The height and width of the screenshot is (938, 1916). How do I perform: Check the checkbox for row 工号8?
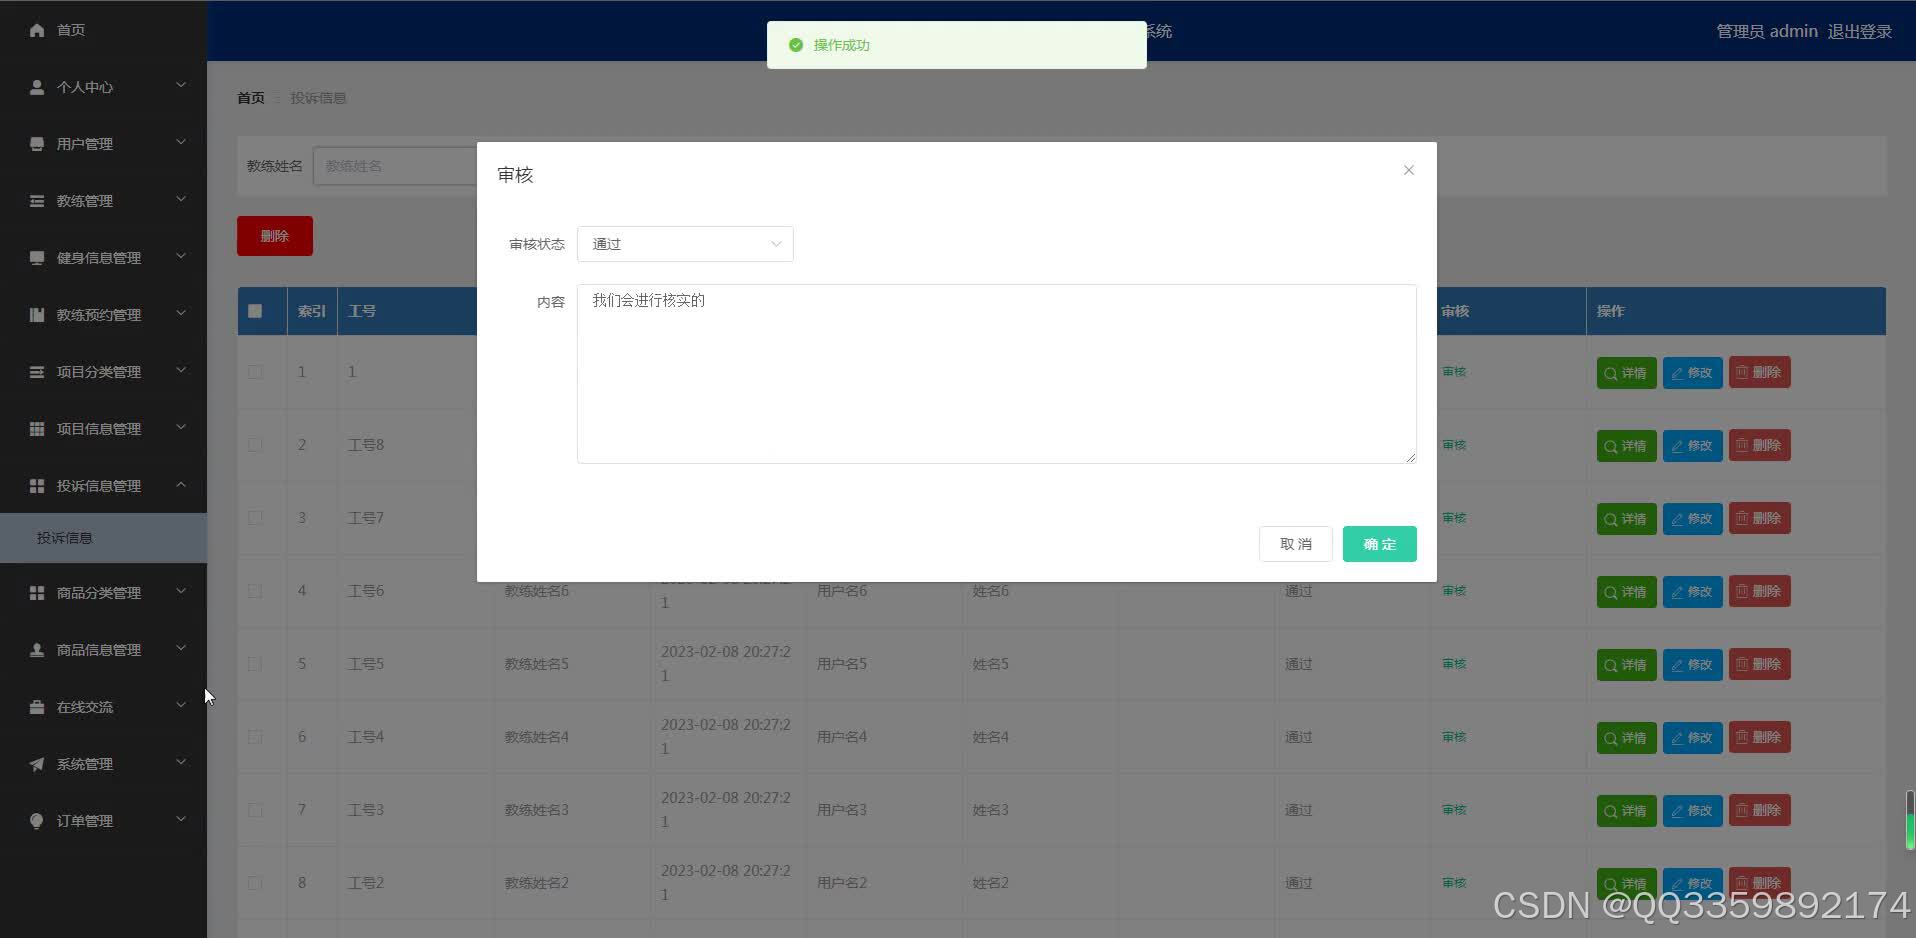[x=255, y=445]
